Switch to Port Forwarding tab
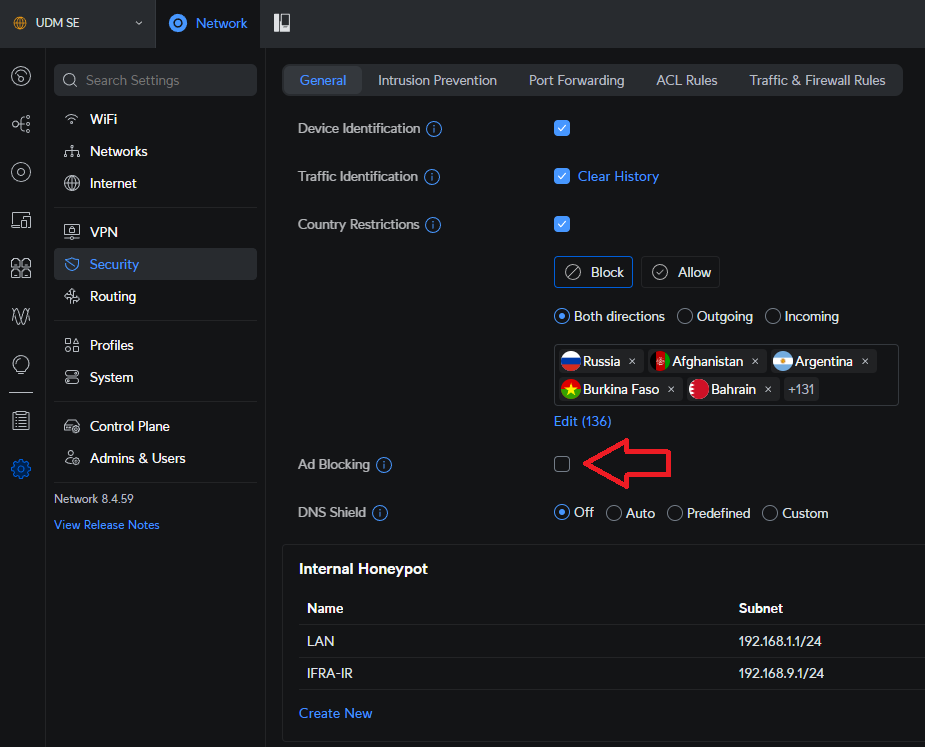The height and width of the screenshot is (747, 925). tap(576, 80)
